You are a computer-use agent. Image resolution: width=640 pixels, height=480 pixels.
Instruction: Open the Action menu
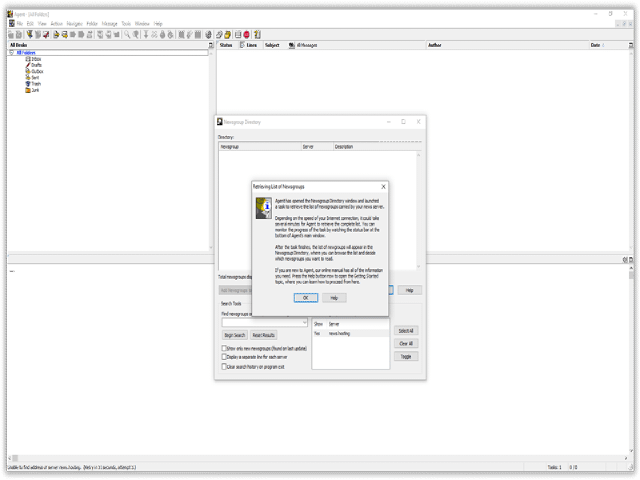[x=57, y=24]
